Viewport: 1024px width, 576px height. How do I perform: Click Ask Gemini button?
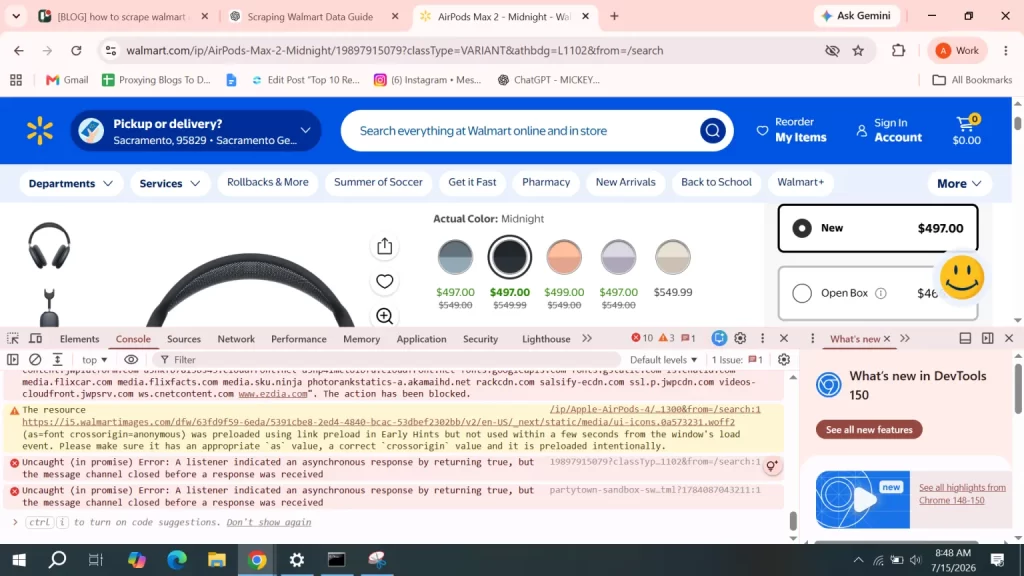[856, 16]
